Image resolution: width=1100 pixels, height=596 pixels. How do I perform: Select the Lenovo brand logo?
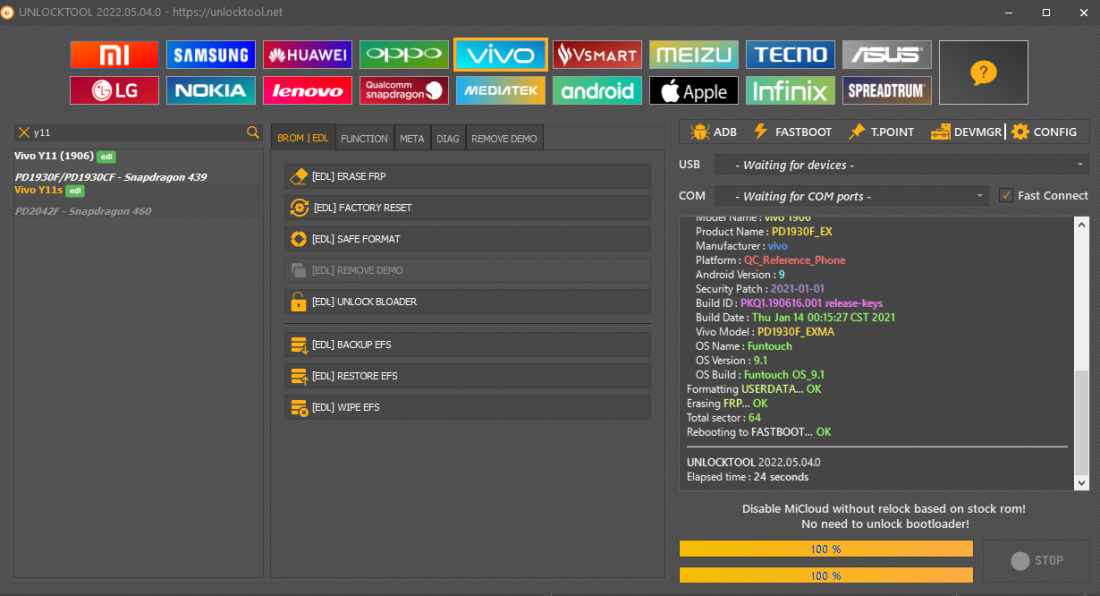(x=307, y=90)
